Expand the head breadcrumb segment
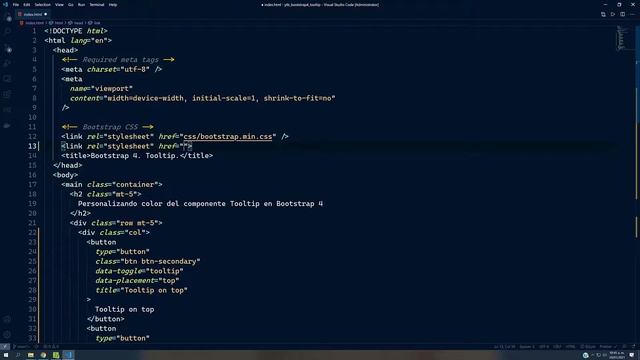This screenshot has width=640, height=360. tap(76, 23)
